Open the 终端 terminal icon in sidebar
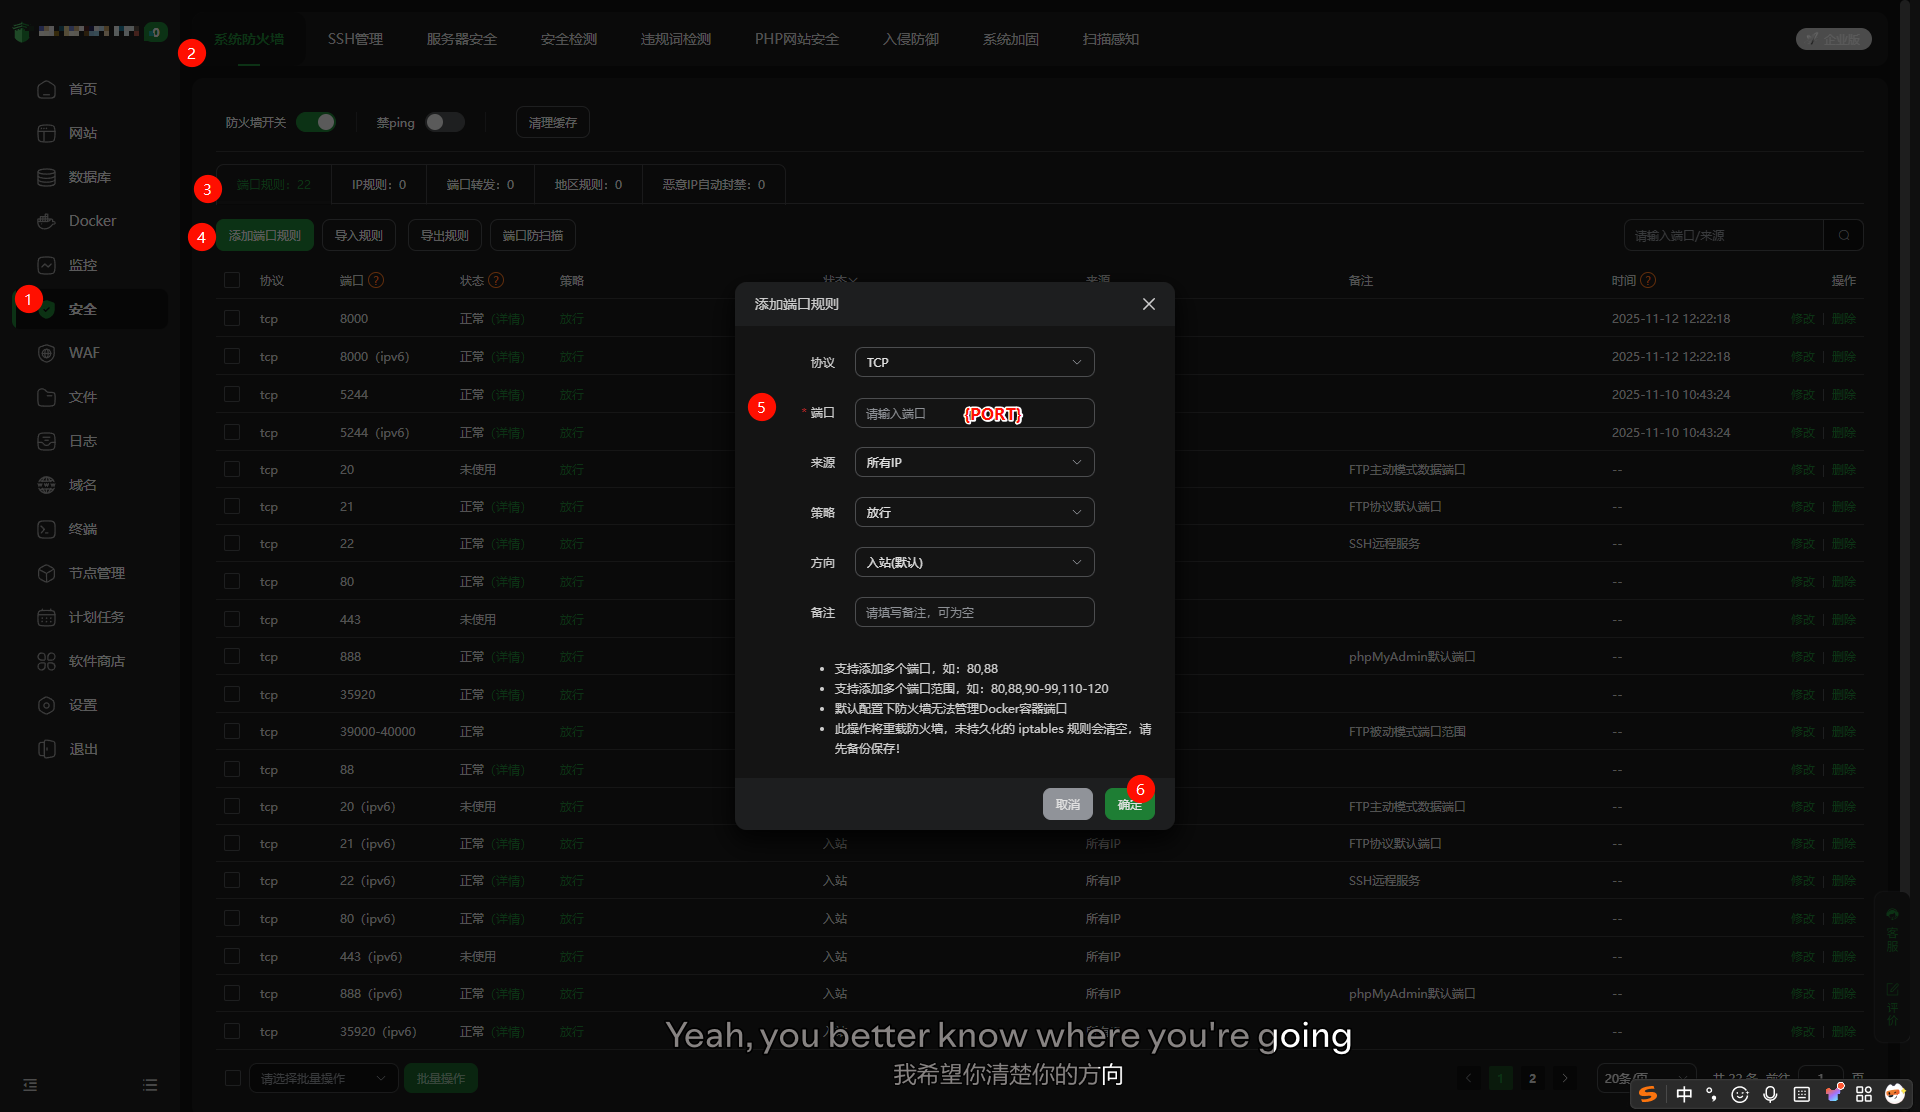 (46, 529)
